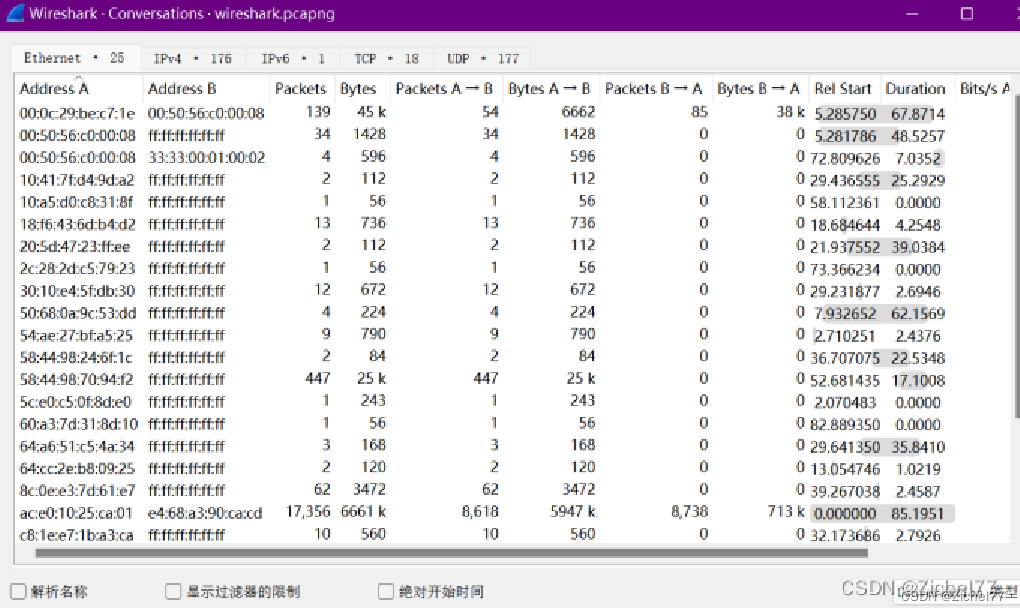Image resolution: width=1020 pixels, height=611 pixels.
Task: Click the 713 k bytes B to A cell
Action: coord(786,512)
